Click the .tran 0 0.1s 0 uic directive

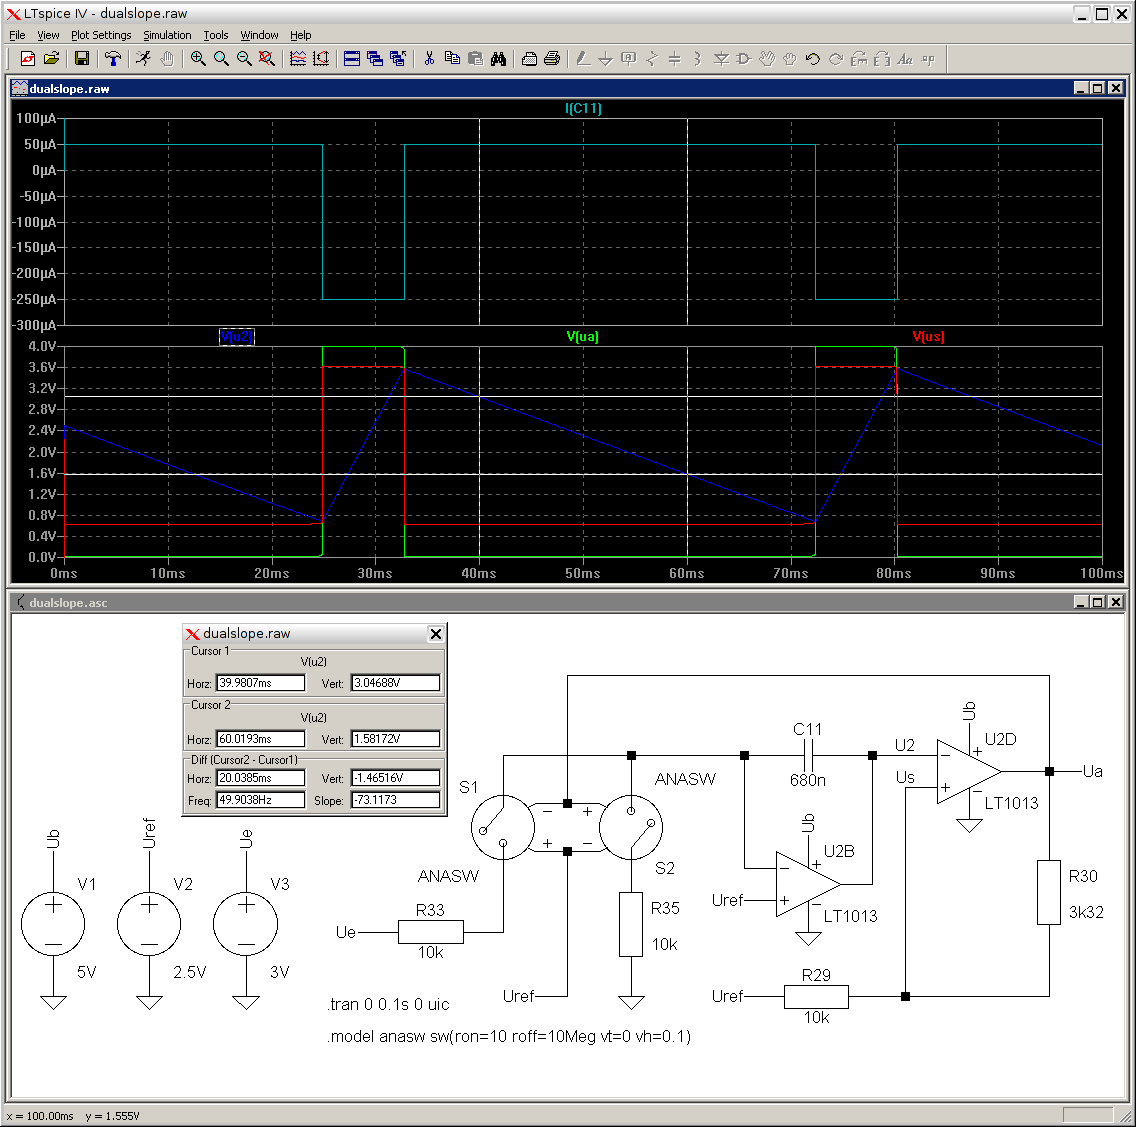click(388, 1005)
